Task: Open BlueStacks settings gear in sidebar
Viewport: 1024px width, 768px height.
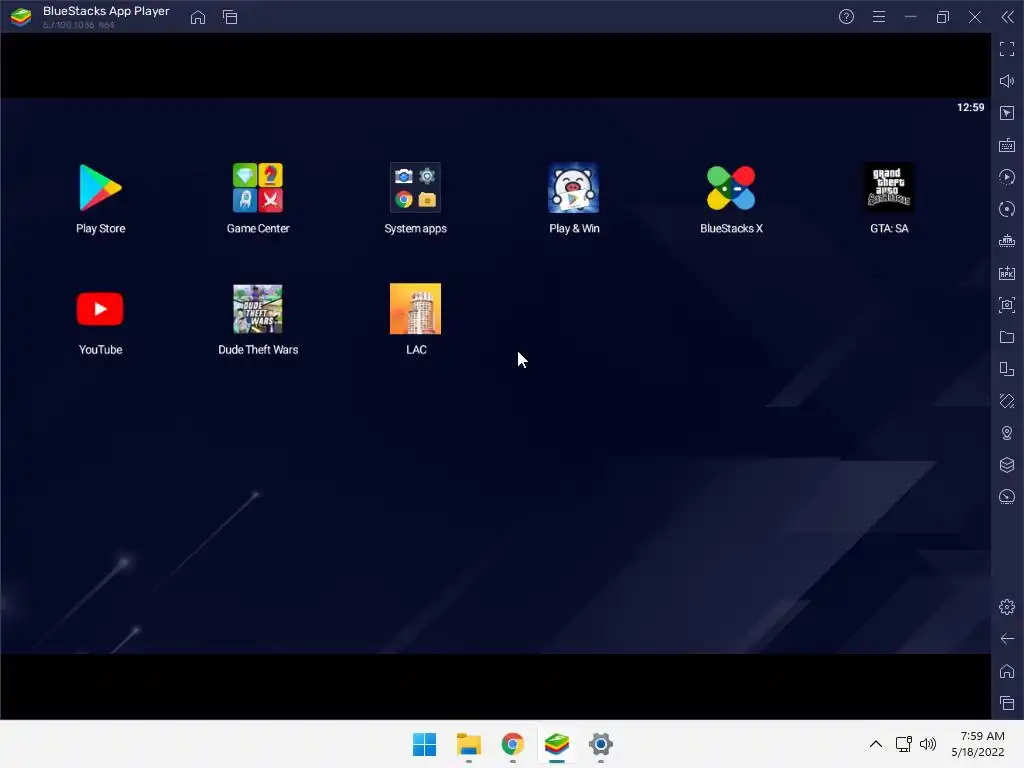Action: pos(1007,607)
